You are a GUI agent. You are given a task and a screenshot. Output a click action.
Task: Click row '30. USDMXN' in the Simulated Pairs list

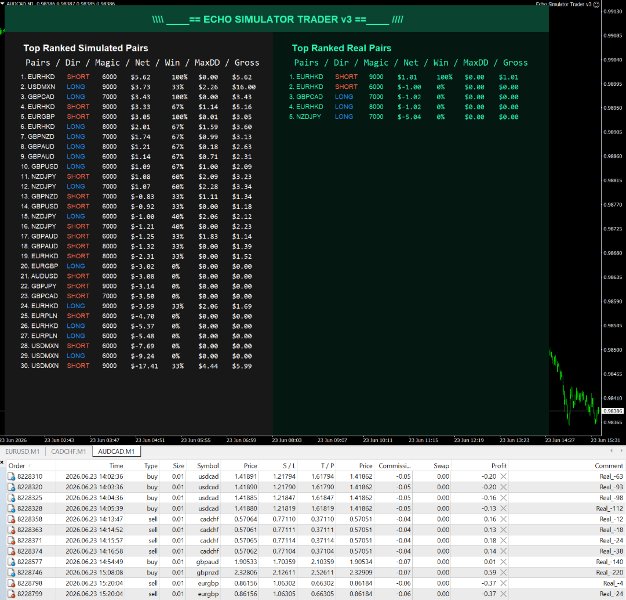[138, 366]
